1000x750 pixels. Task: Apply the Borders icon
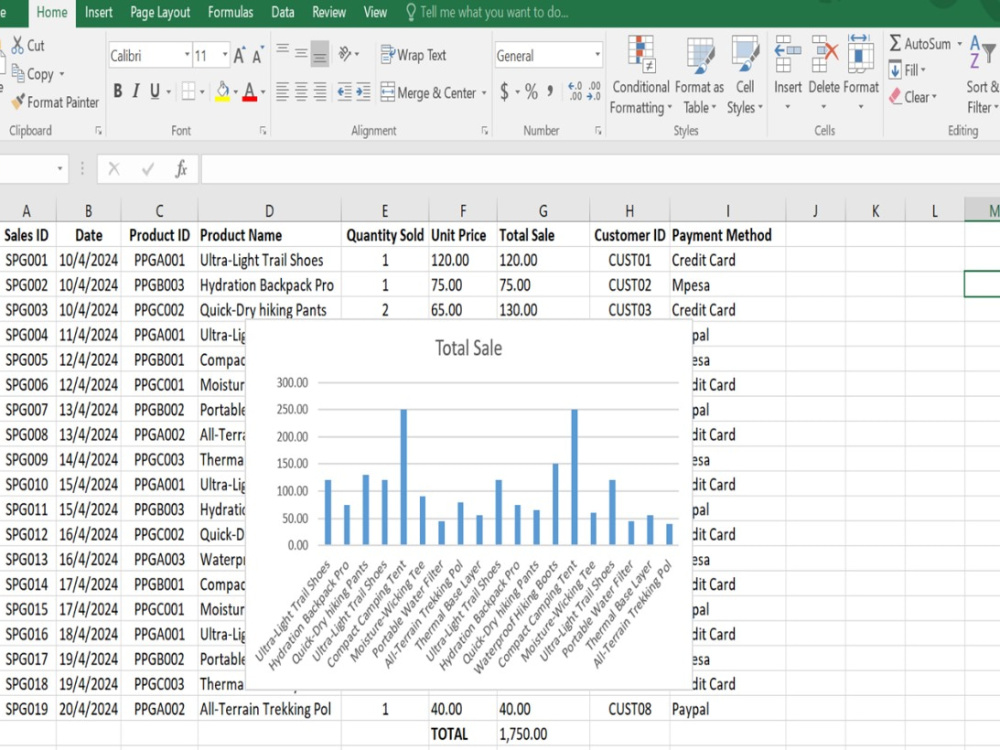click(188, 91)
